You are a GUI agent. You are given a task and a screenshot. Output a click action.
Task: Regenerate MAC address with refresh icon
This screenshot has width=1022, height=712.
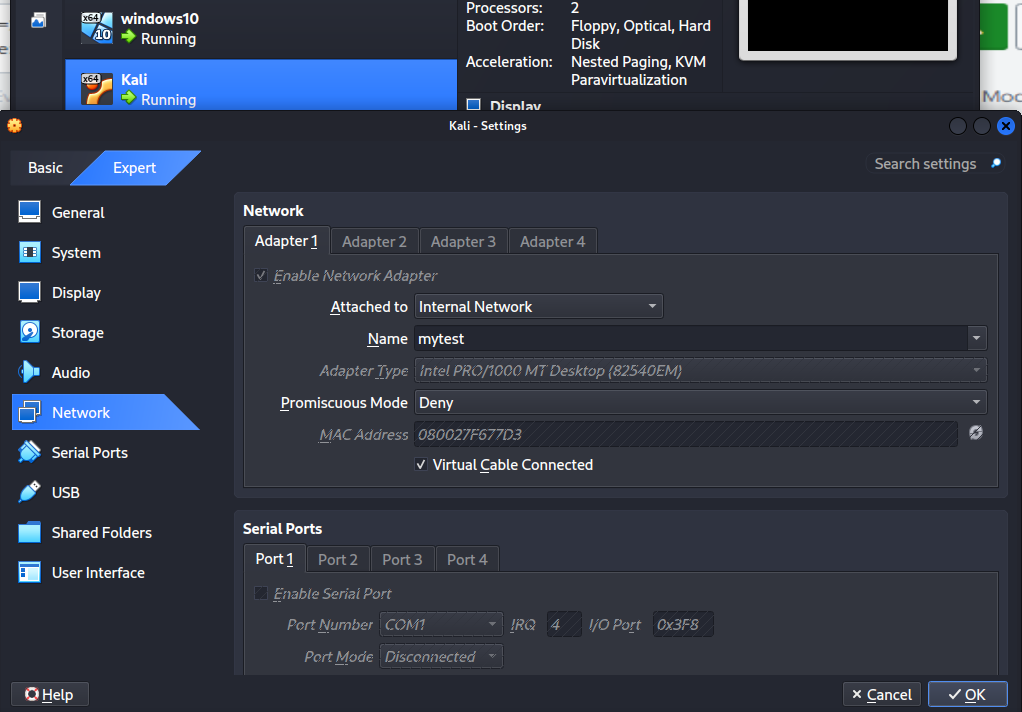975,432
